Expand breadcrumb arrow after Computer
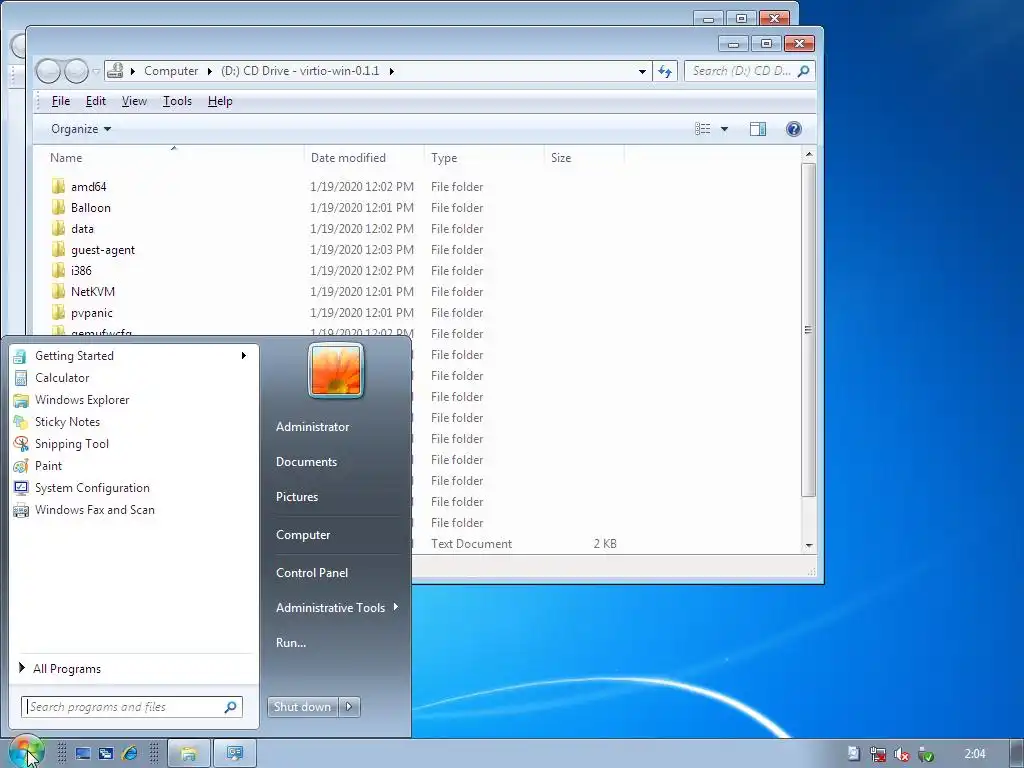The height and width of the screenshot is (768, 1024). (210, 71)
